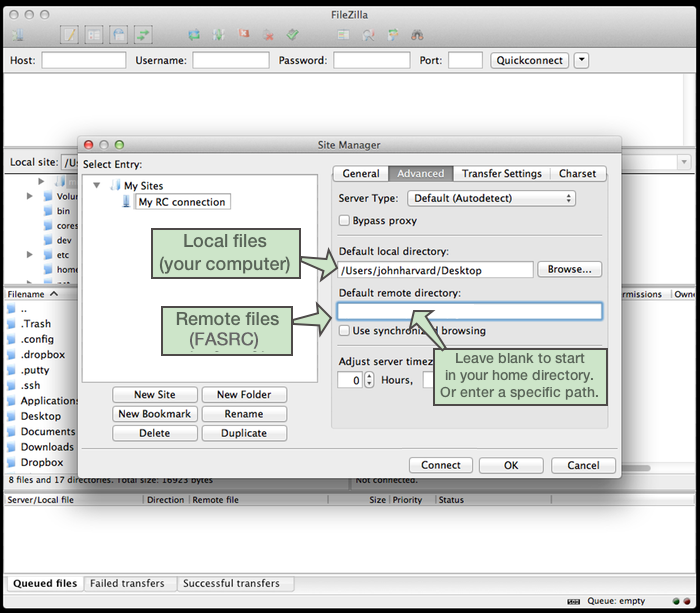
Task: Click the binoculars file search icon
Action: pyautogui.click(x=417, y=35)
